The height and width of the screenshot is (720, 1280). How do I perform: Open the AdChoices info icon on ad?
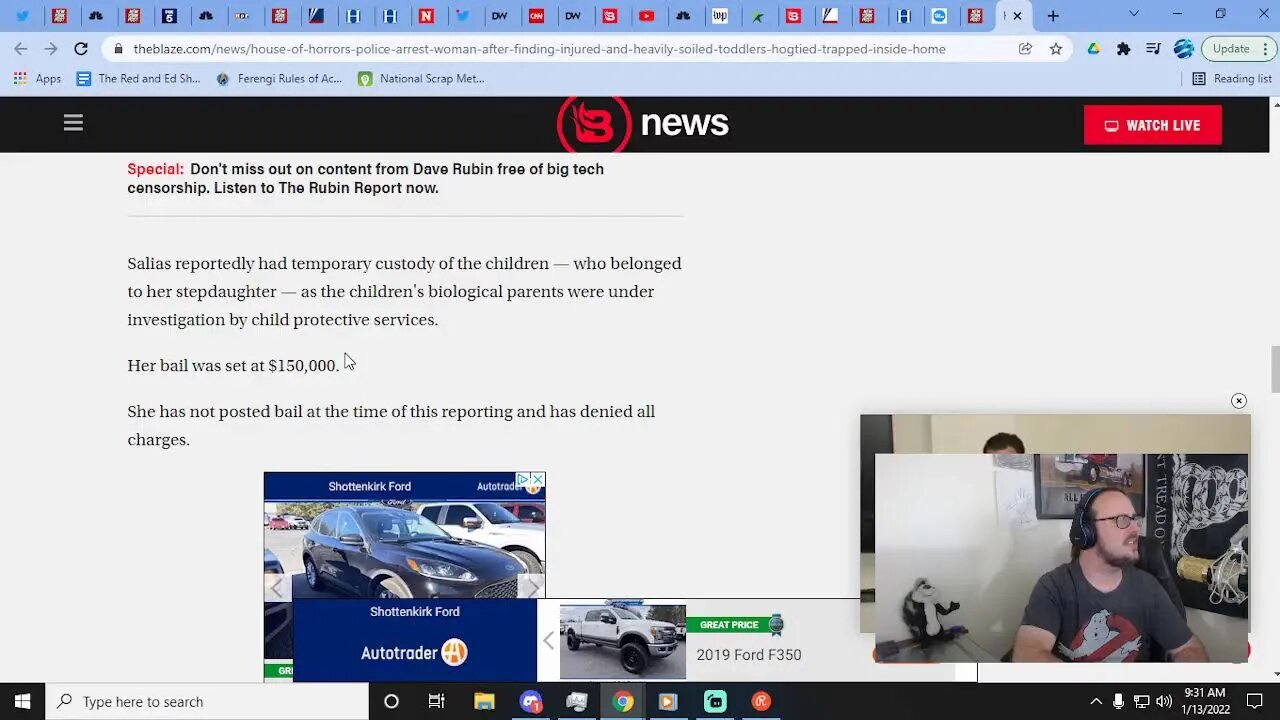[522, 480]
